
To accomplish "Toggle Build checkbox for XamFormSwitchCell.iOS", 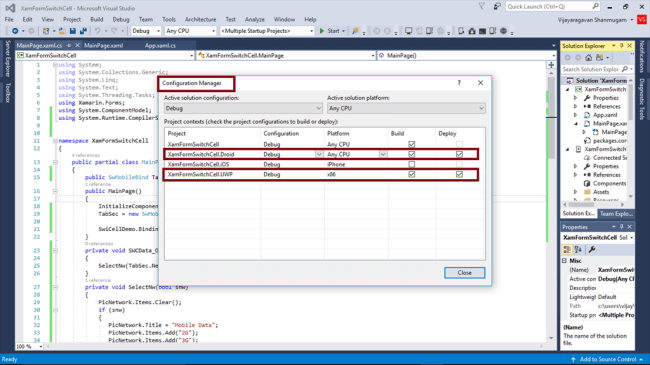I will pyautogui.click(x=412, y=164).
